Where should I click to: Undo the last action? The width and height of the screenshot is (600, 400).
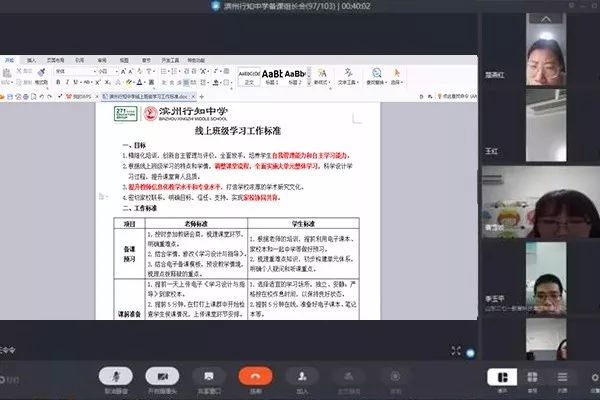point(41,97)
